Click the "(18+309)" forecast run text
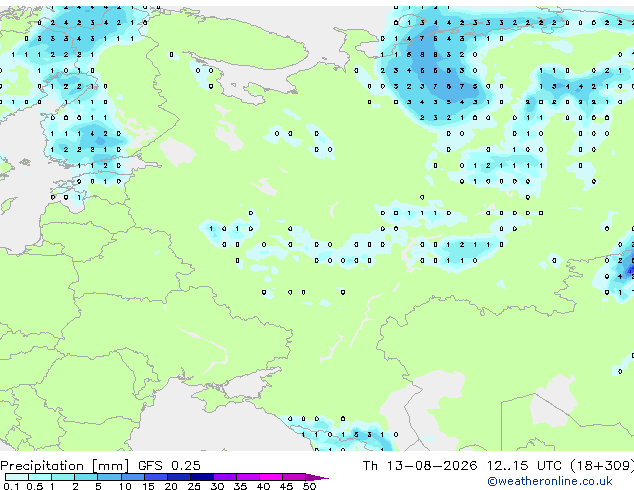This screenshot has width=634, height=490. coord(602,466)
